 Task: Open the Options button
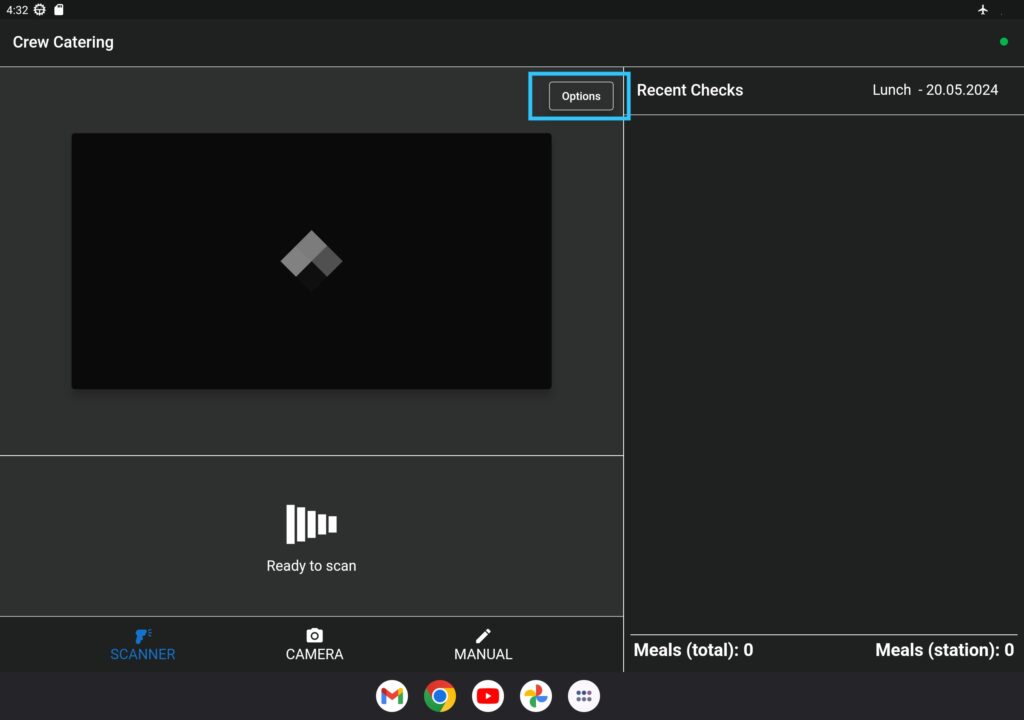581,96
